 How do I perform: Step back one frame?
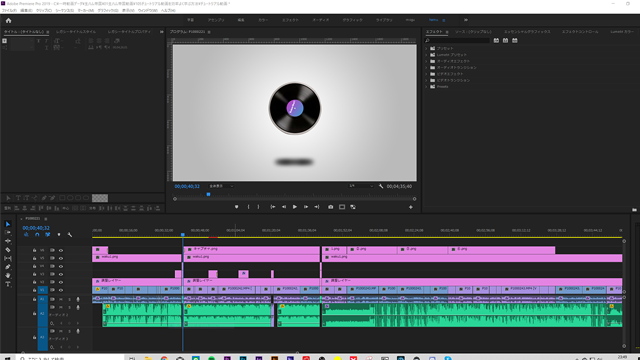(x=284, y=207)
